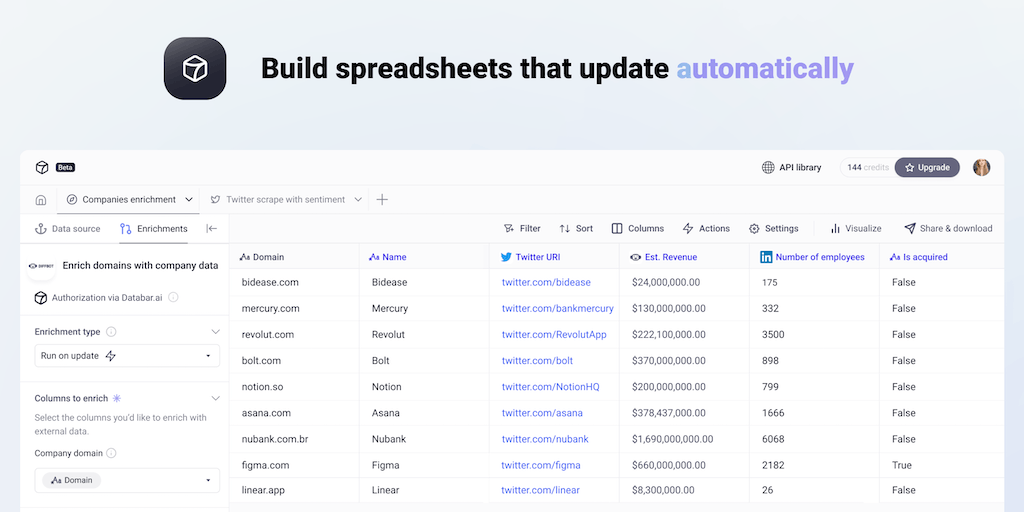Switch to Data source tab

pyautogui.click(x=68, y=228)
